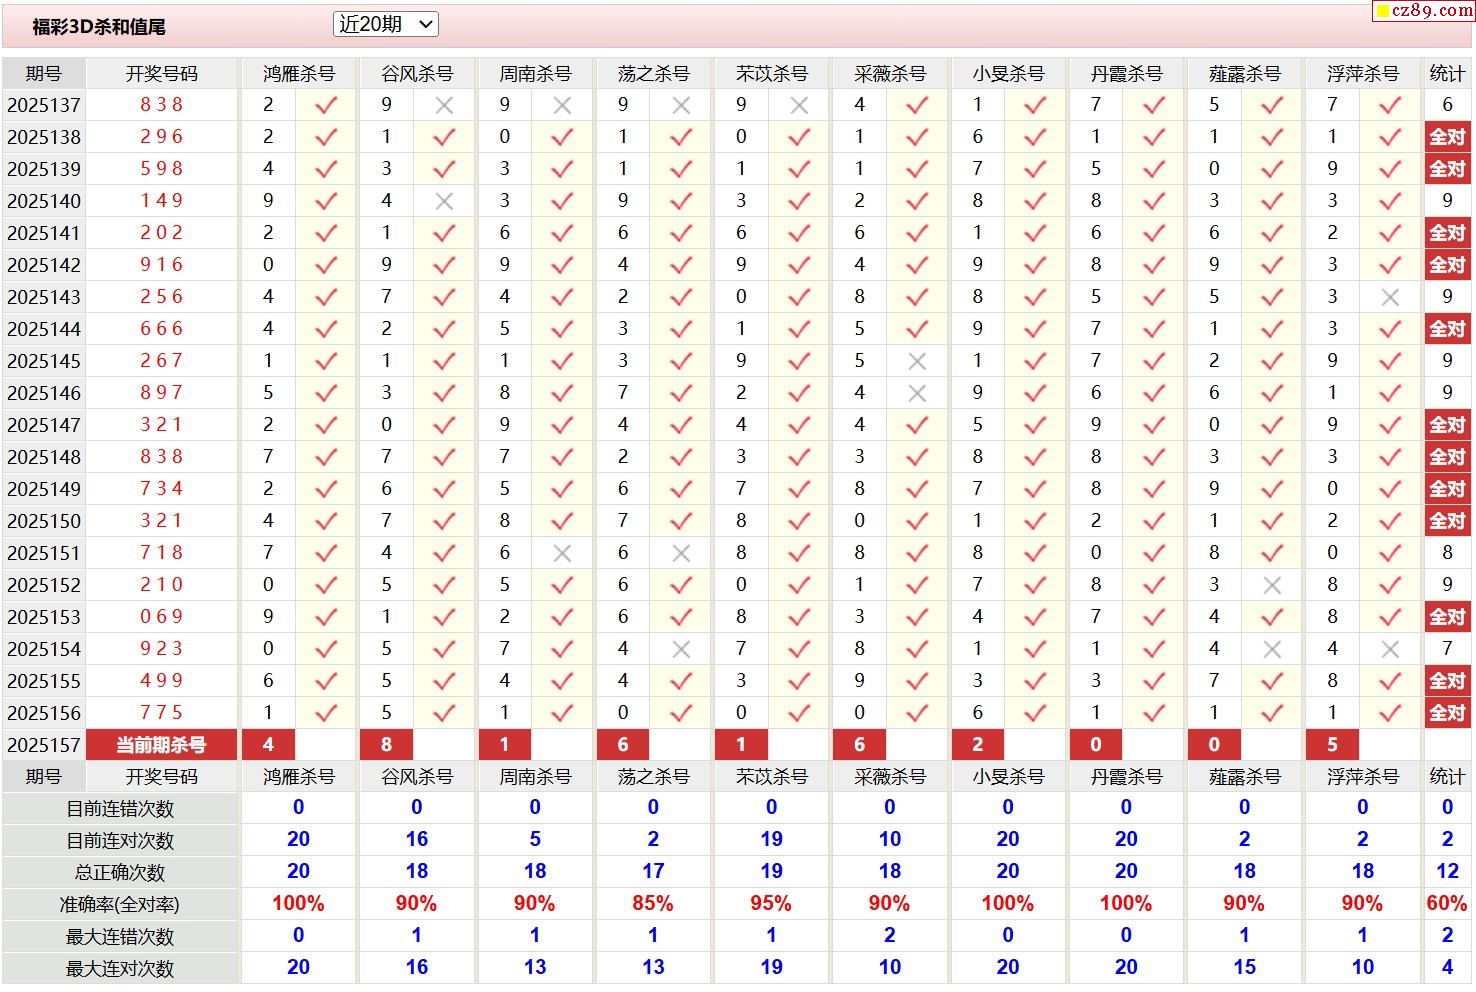The width and height of the screenshot is (1476, 992).
Task: Click the top 芣苡杀号 column header
Action: coord(772,73)
